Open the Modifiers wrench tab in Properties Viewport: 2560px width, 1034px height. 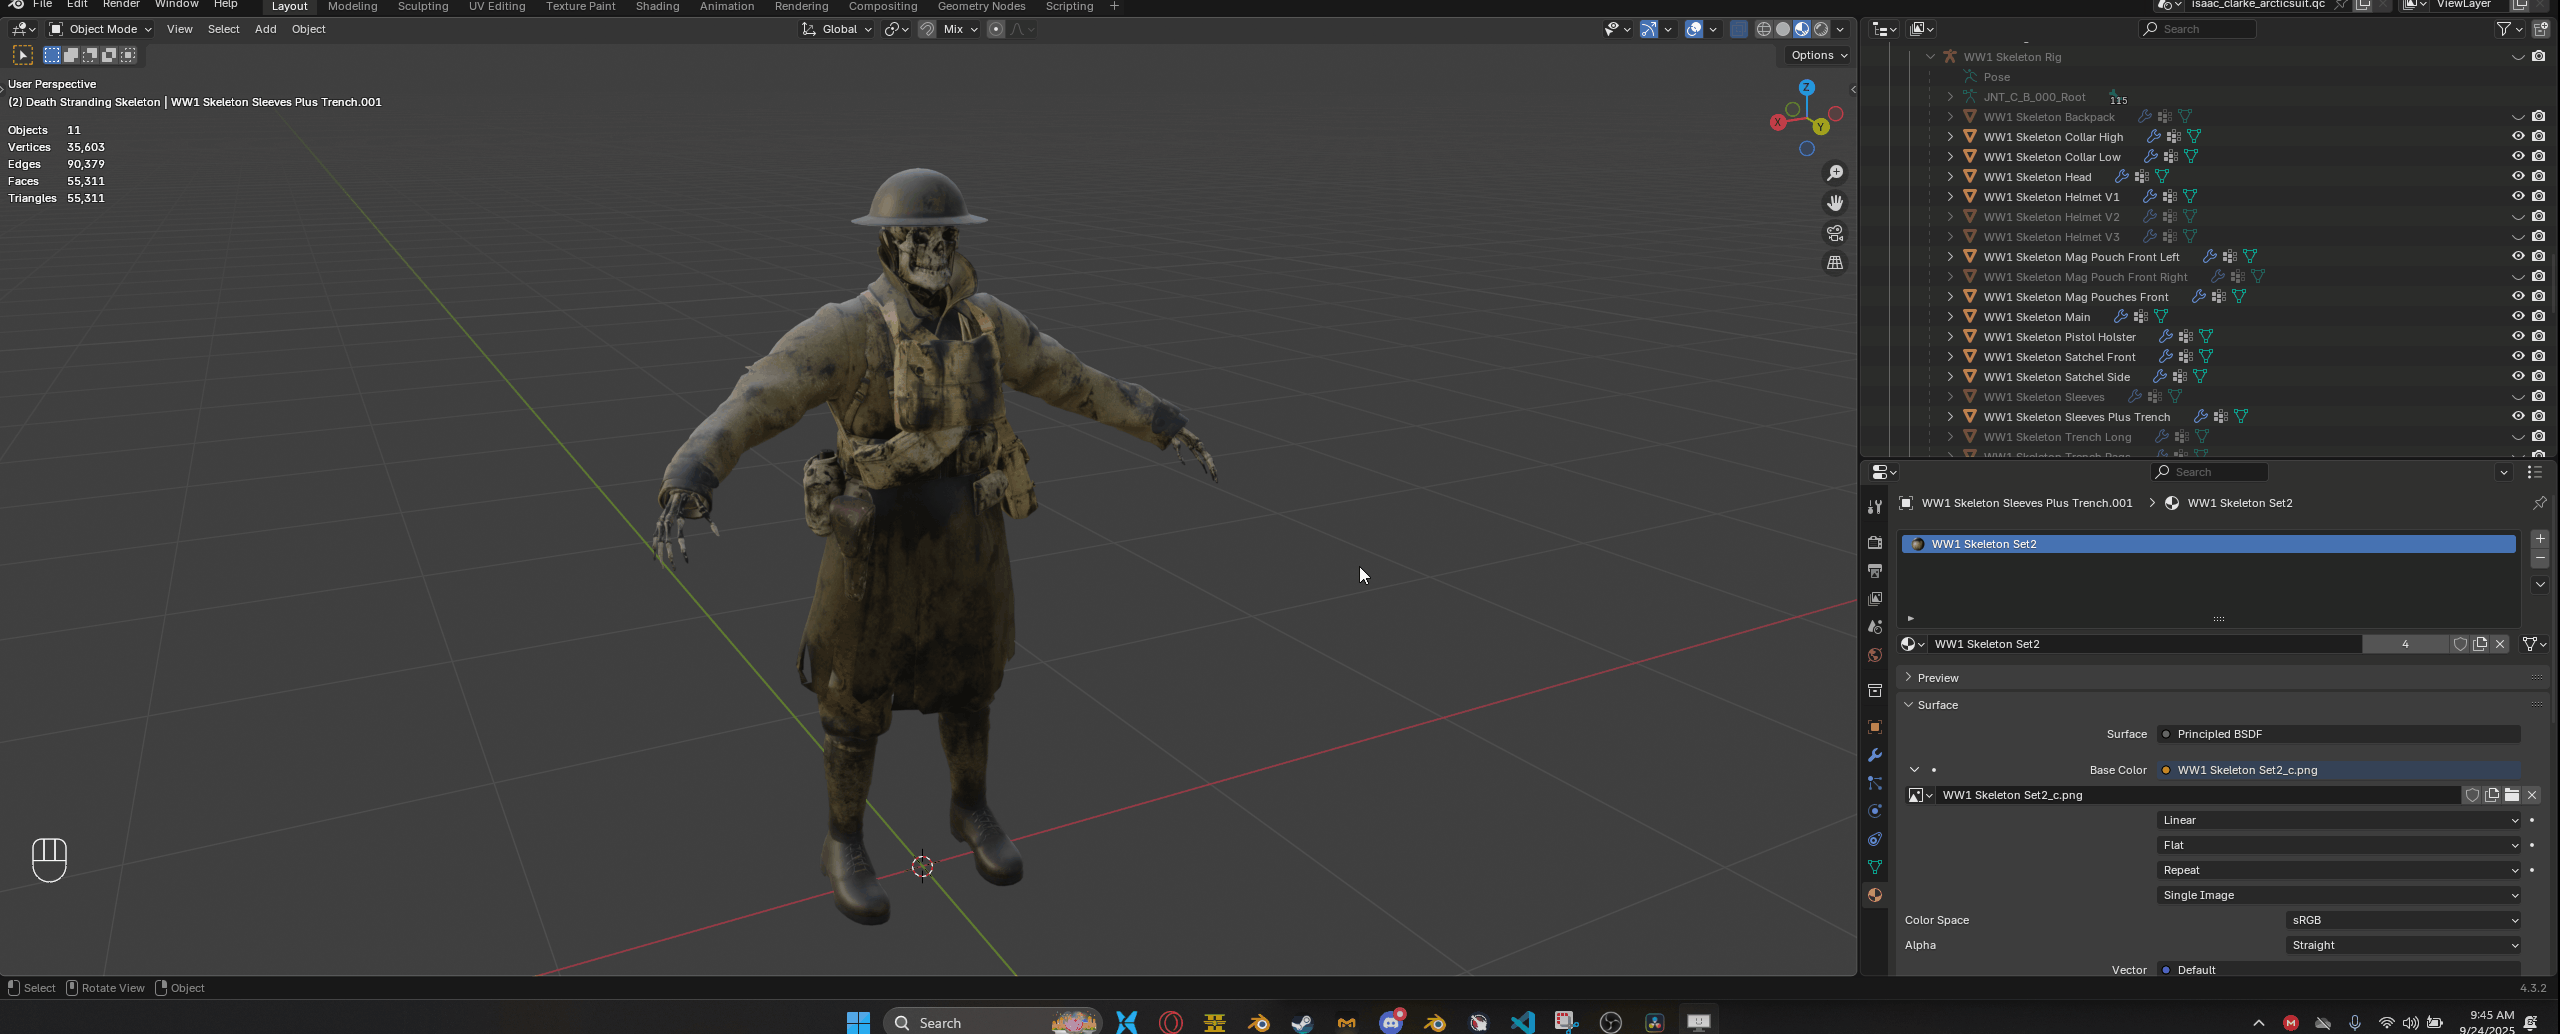pyautogui.click(x=1875, y=755)
